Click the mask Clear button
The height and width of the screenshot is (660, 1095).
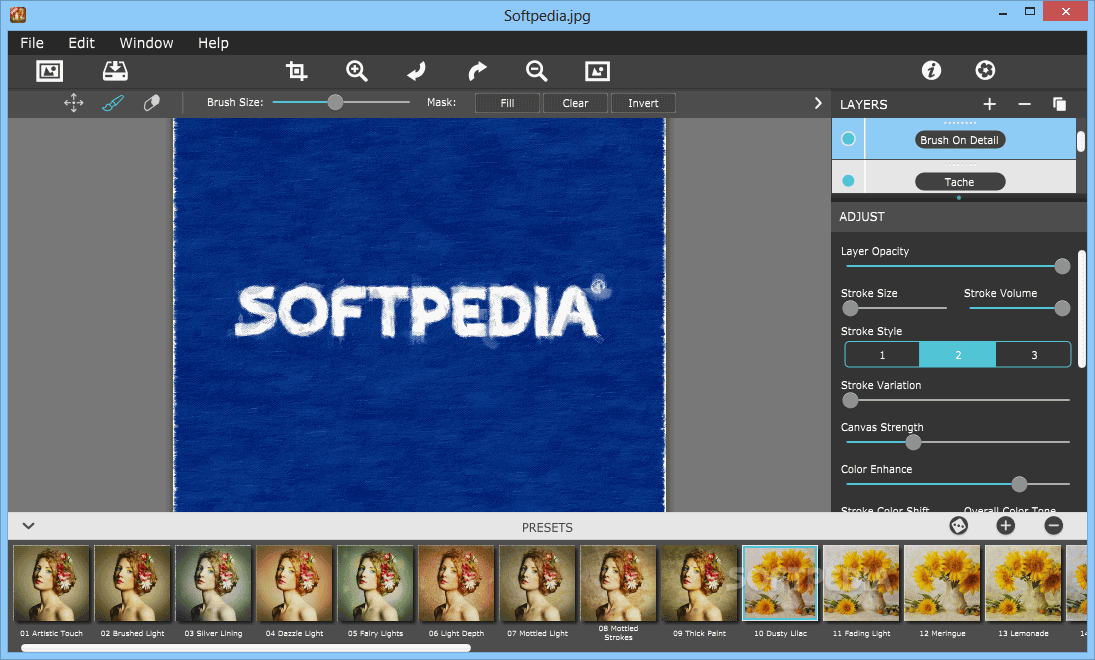pos(575,103)
